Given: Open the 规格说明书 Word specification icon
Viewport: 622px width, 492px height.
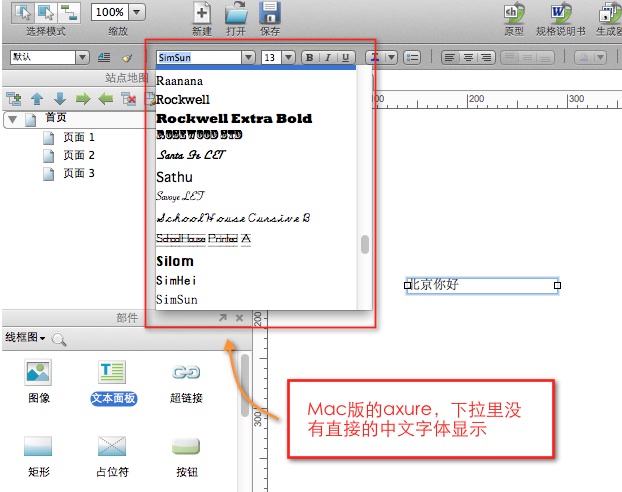Looking at the screenshot, I should pos(563,13).
